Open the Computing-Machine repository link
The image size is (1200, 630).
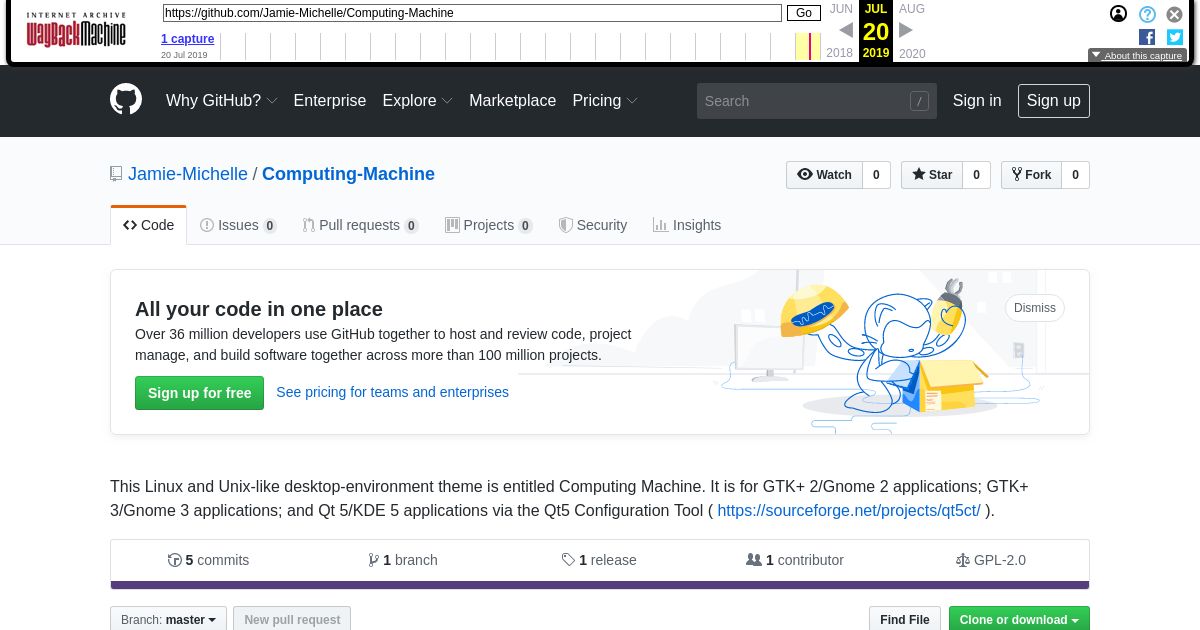(348, 174)
